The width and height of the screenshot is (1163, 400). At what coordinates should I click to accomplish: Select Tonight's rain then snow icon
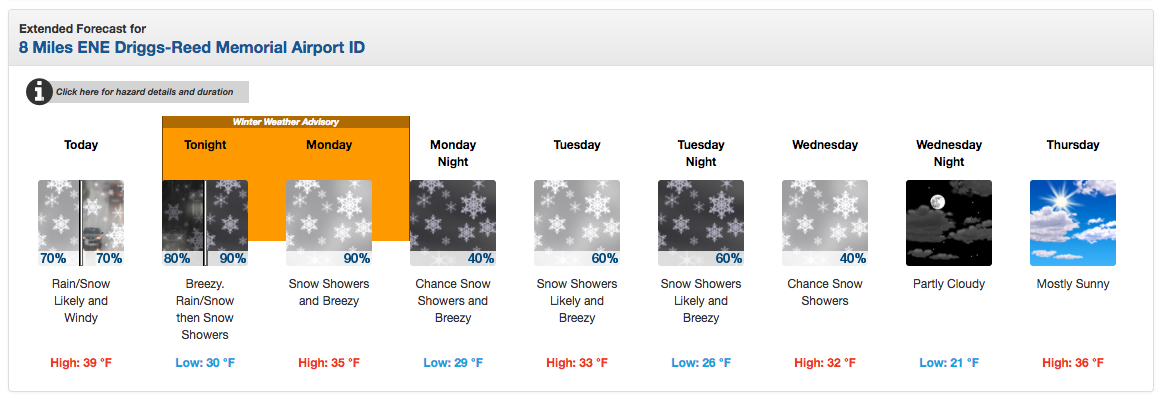point(205,223)
